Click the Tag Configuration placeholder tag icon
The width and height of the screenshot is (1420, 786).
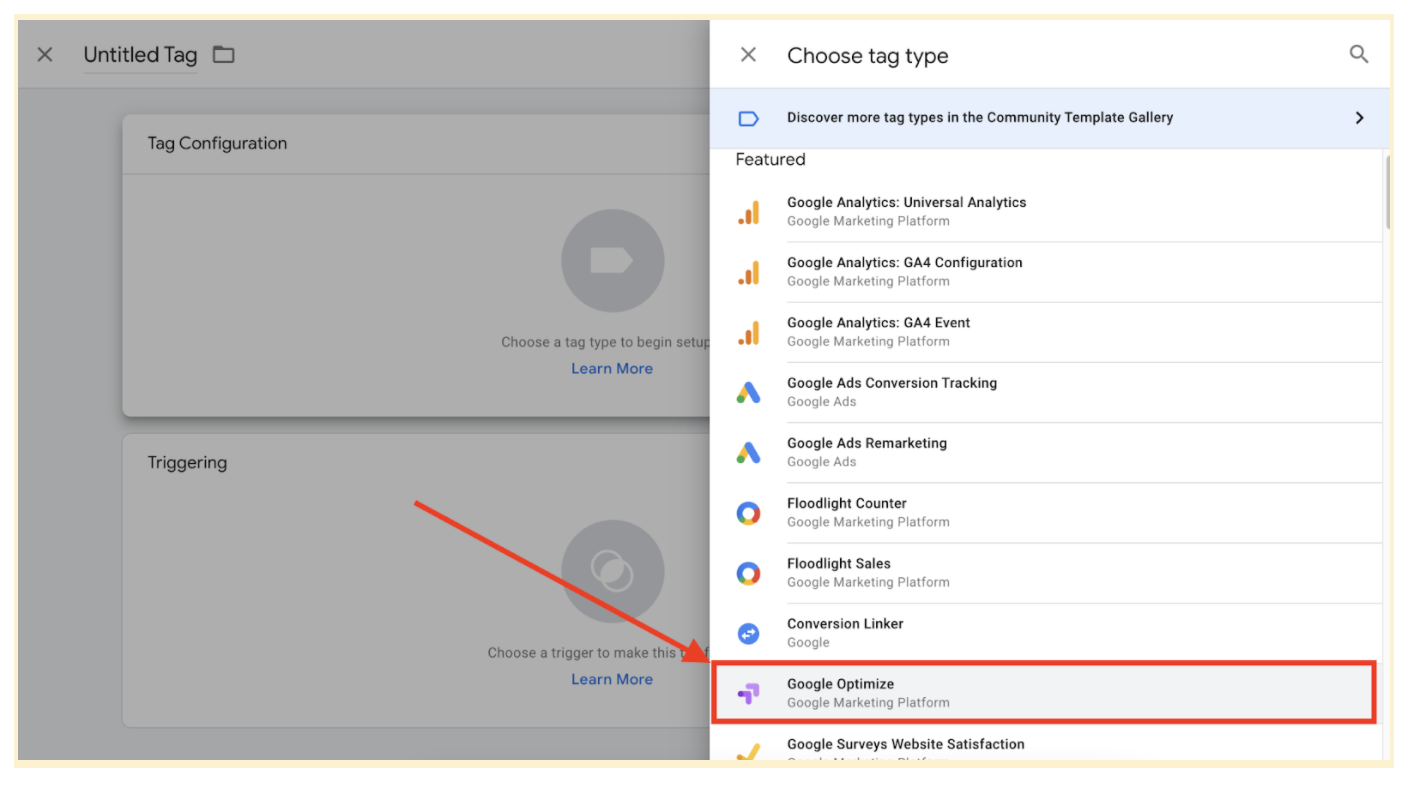tap(612, 260)
